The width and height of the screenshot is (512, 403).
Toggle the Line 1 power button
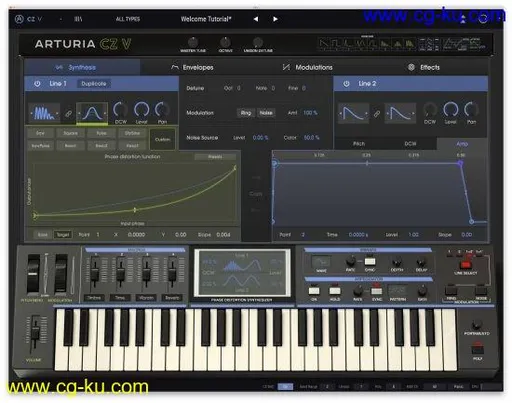tap(37, 84)
